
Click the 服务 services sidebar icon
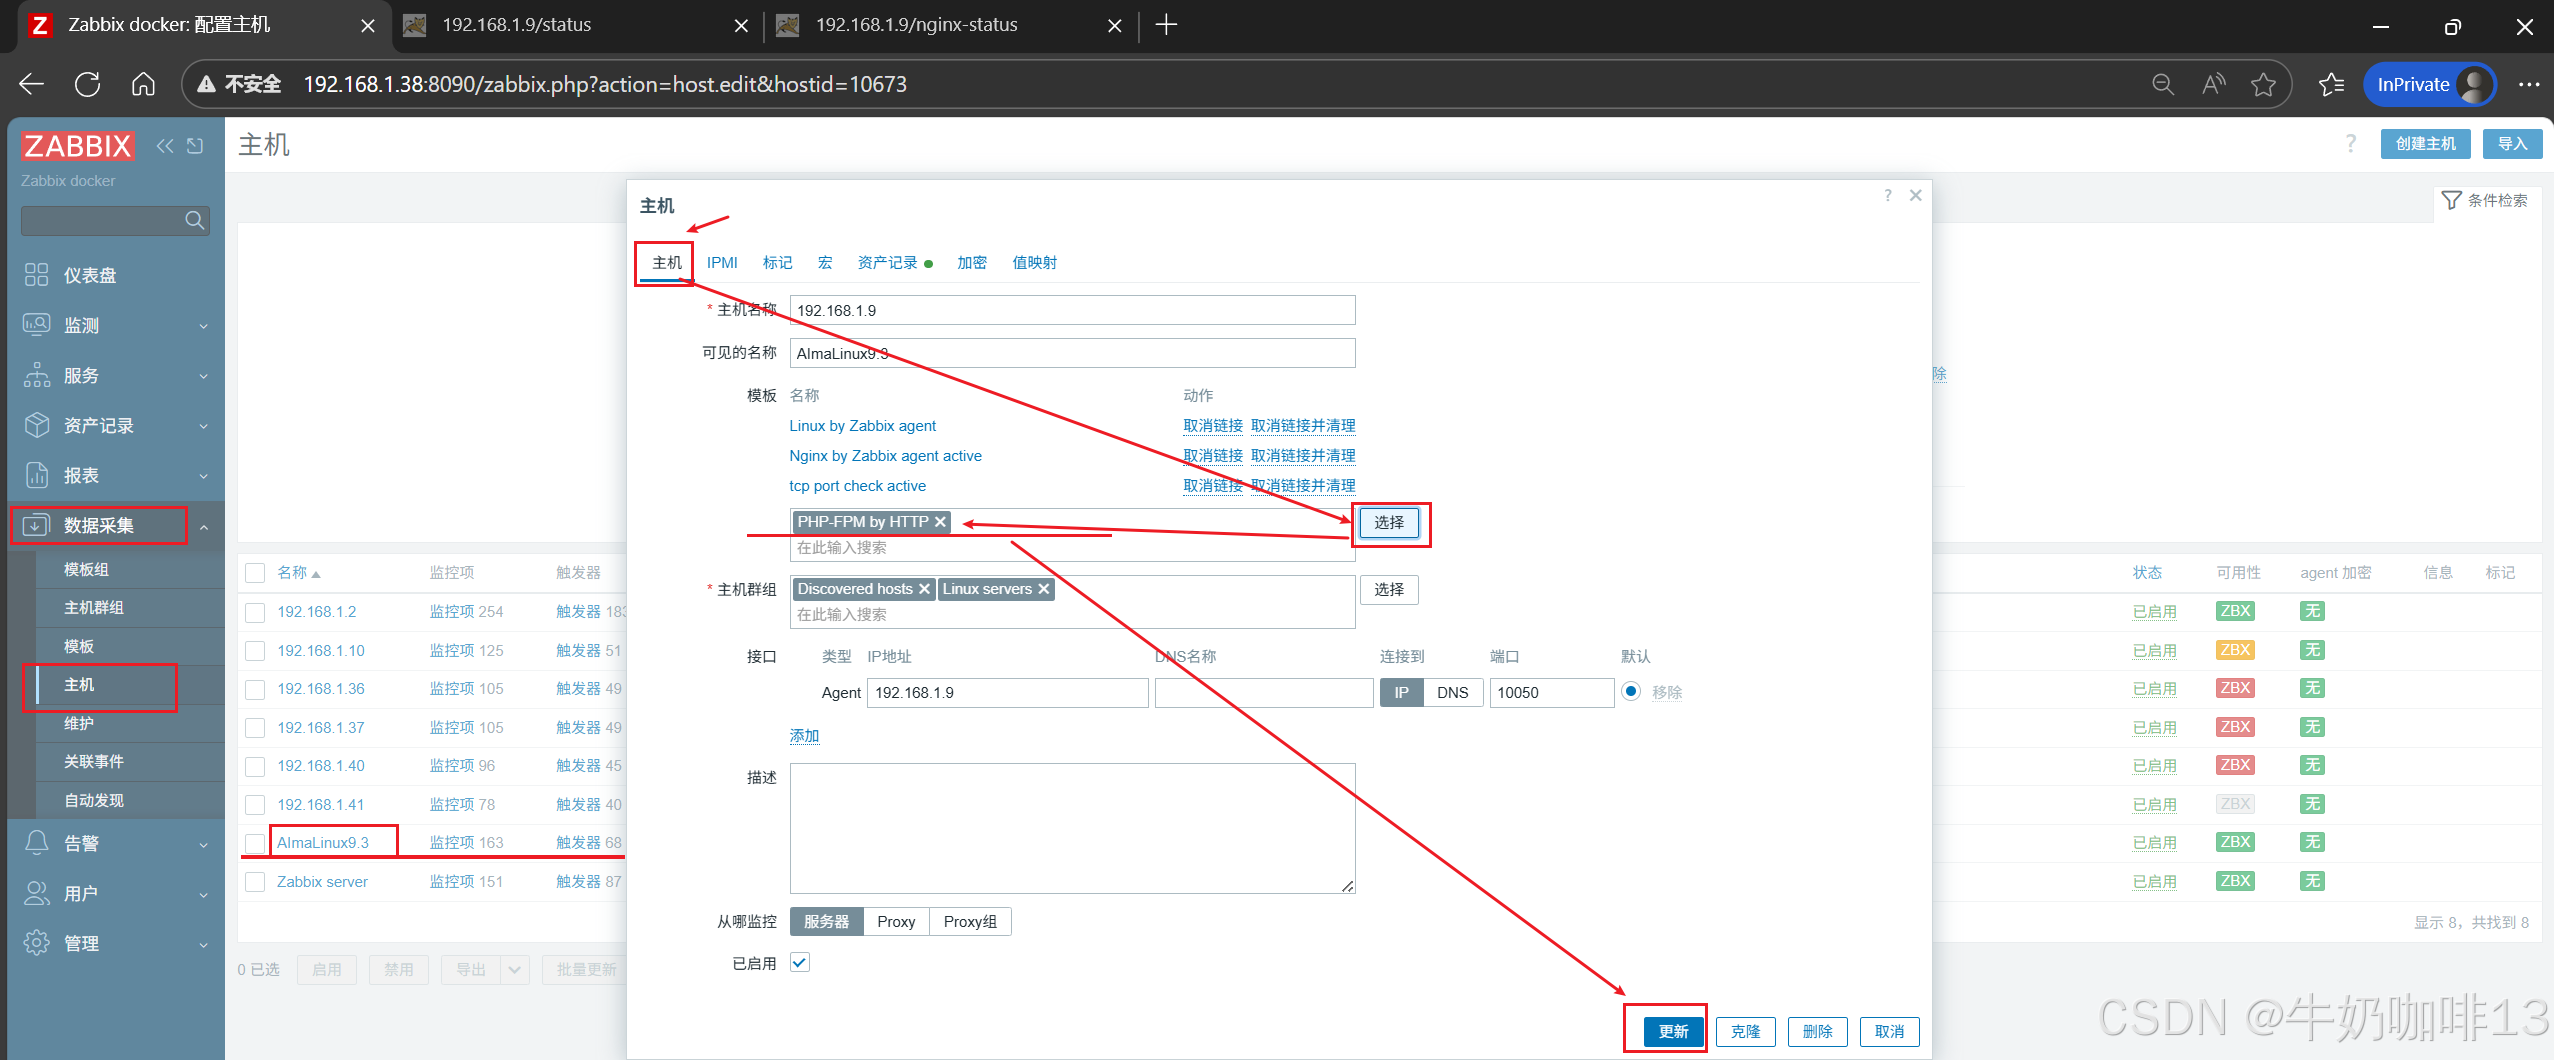pyautogui.click(x=37, y=375)
